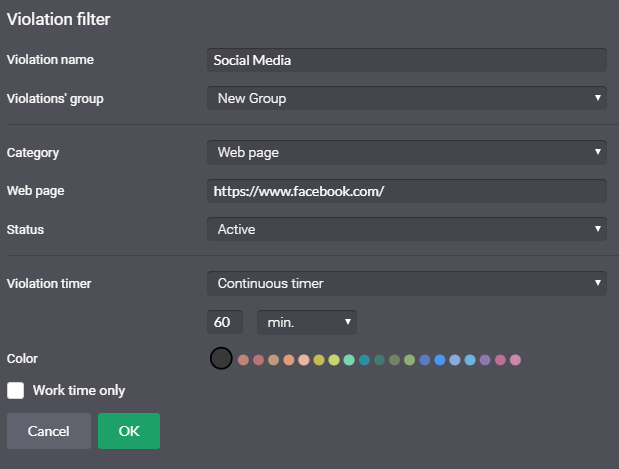Click the Violation name text field

point(407,60)
